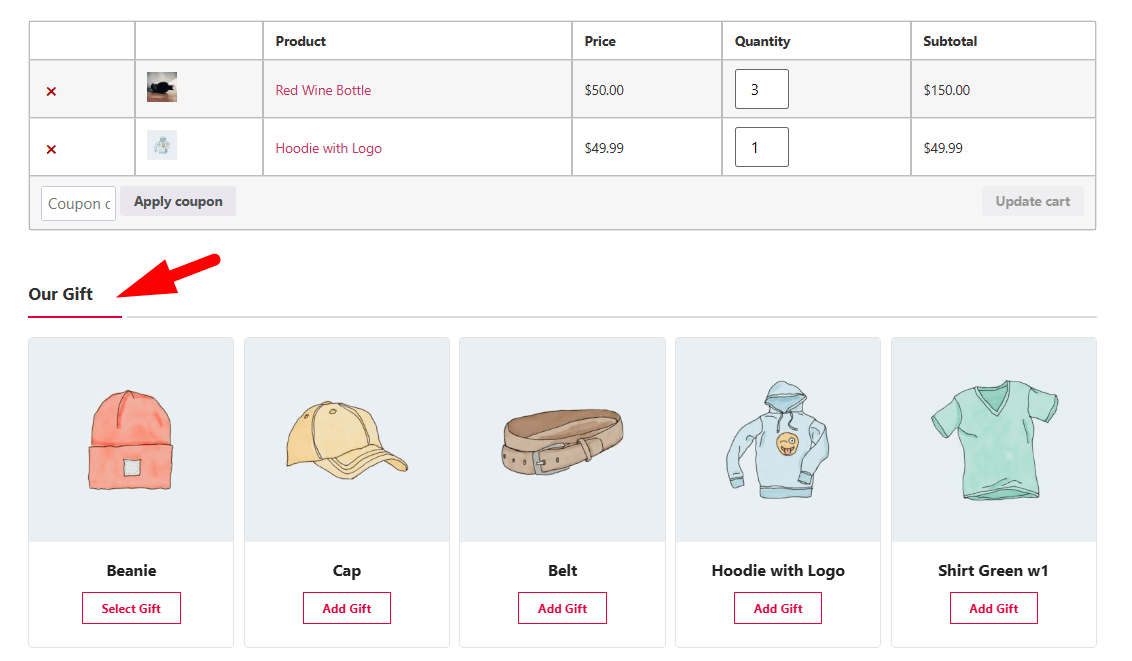Add the Belt gift to cart
This screenshot has width=1132, height=661.
[562, 607]
